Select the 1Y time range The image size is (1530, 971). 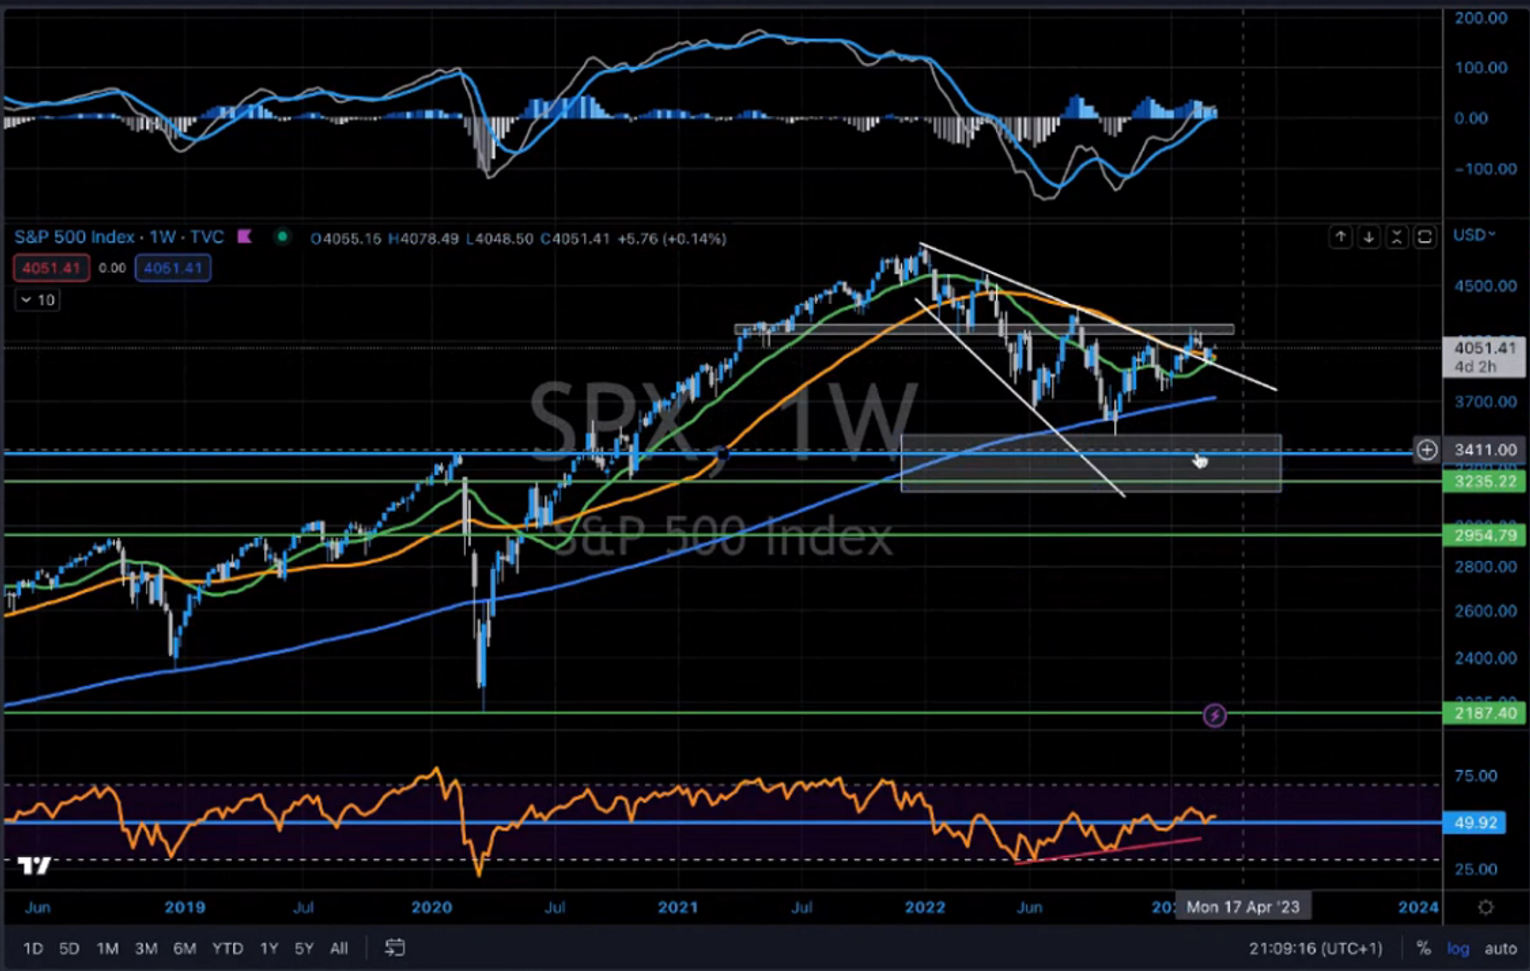click(269, 948)
